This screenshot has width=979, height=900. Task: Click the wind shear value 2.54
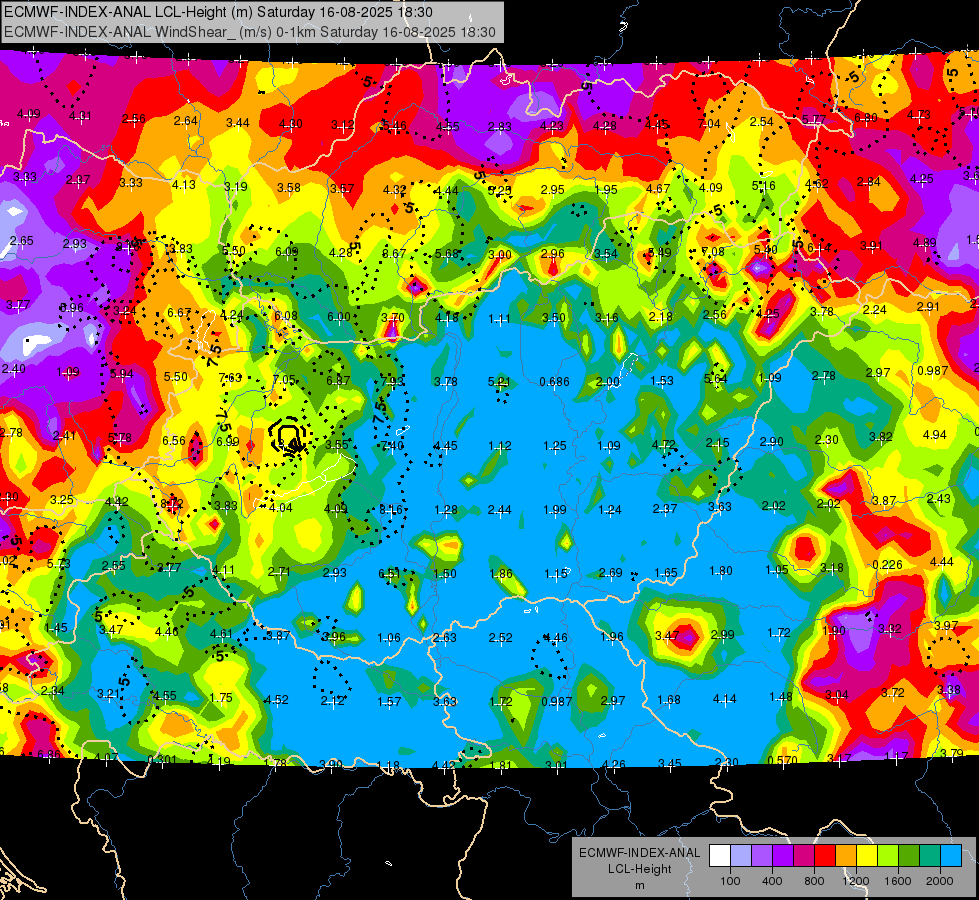[x=762, y=122]
